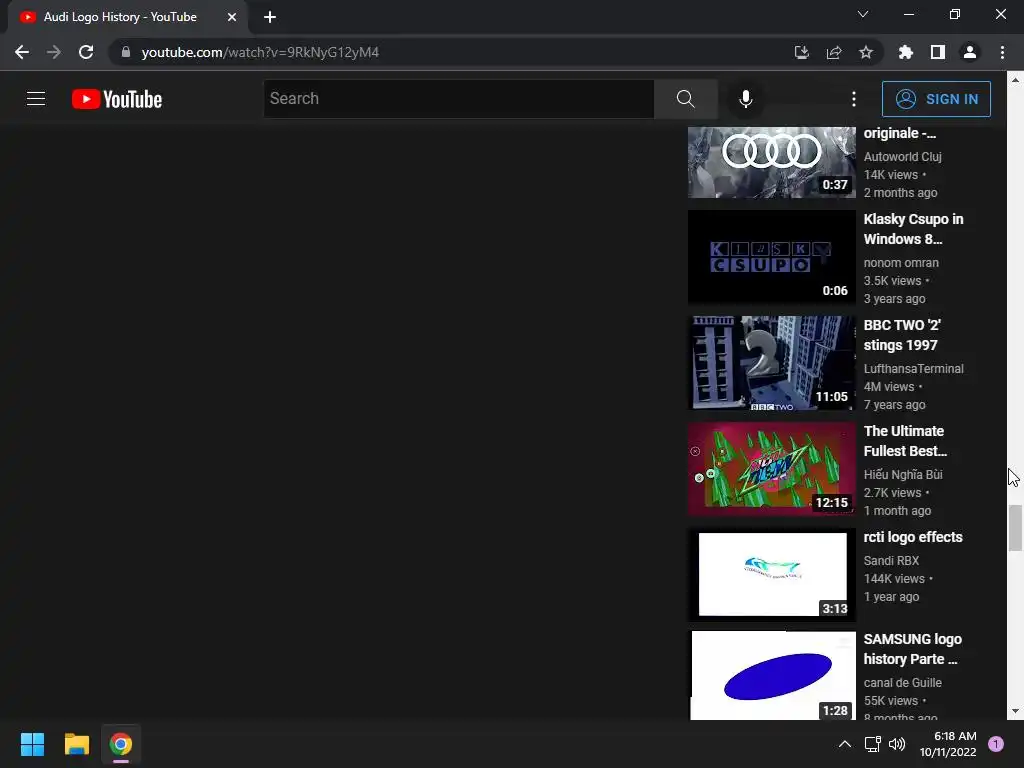Open the YouTube hamburger guide menu

click(36, 99)
